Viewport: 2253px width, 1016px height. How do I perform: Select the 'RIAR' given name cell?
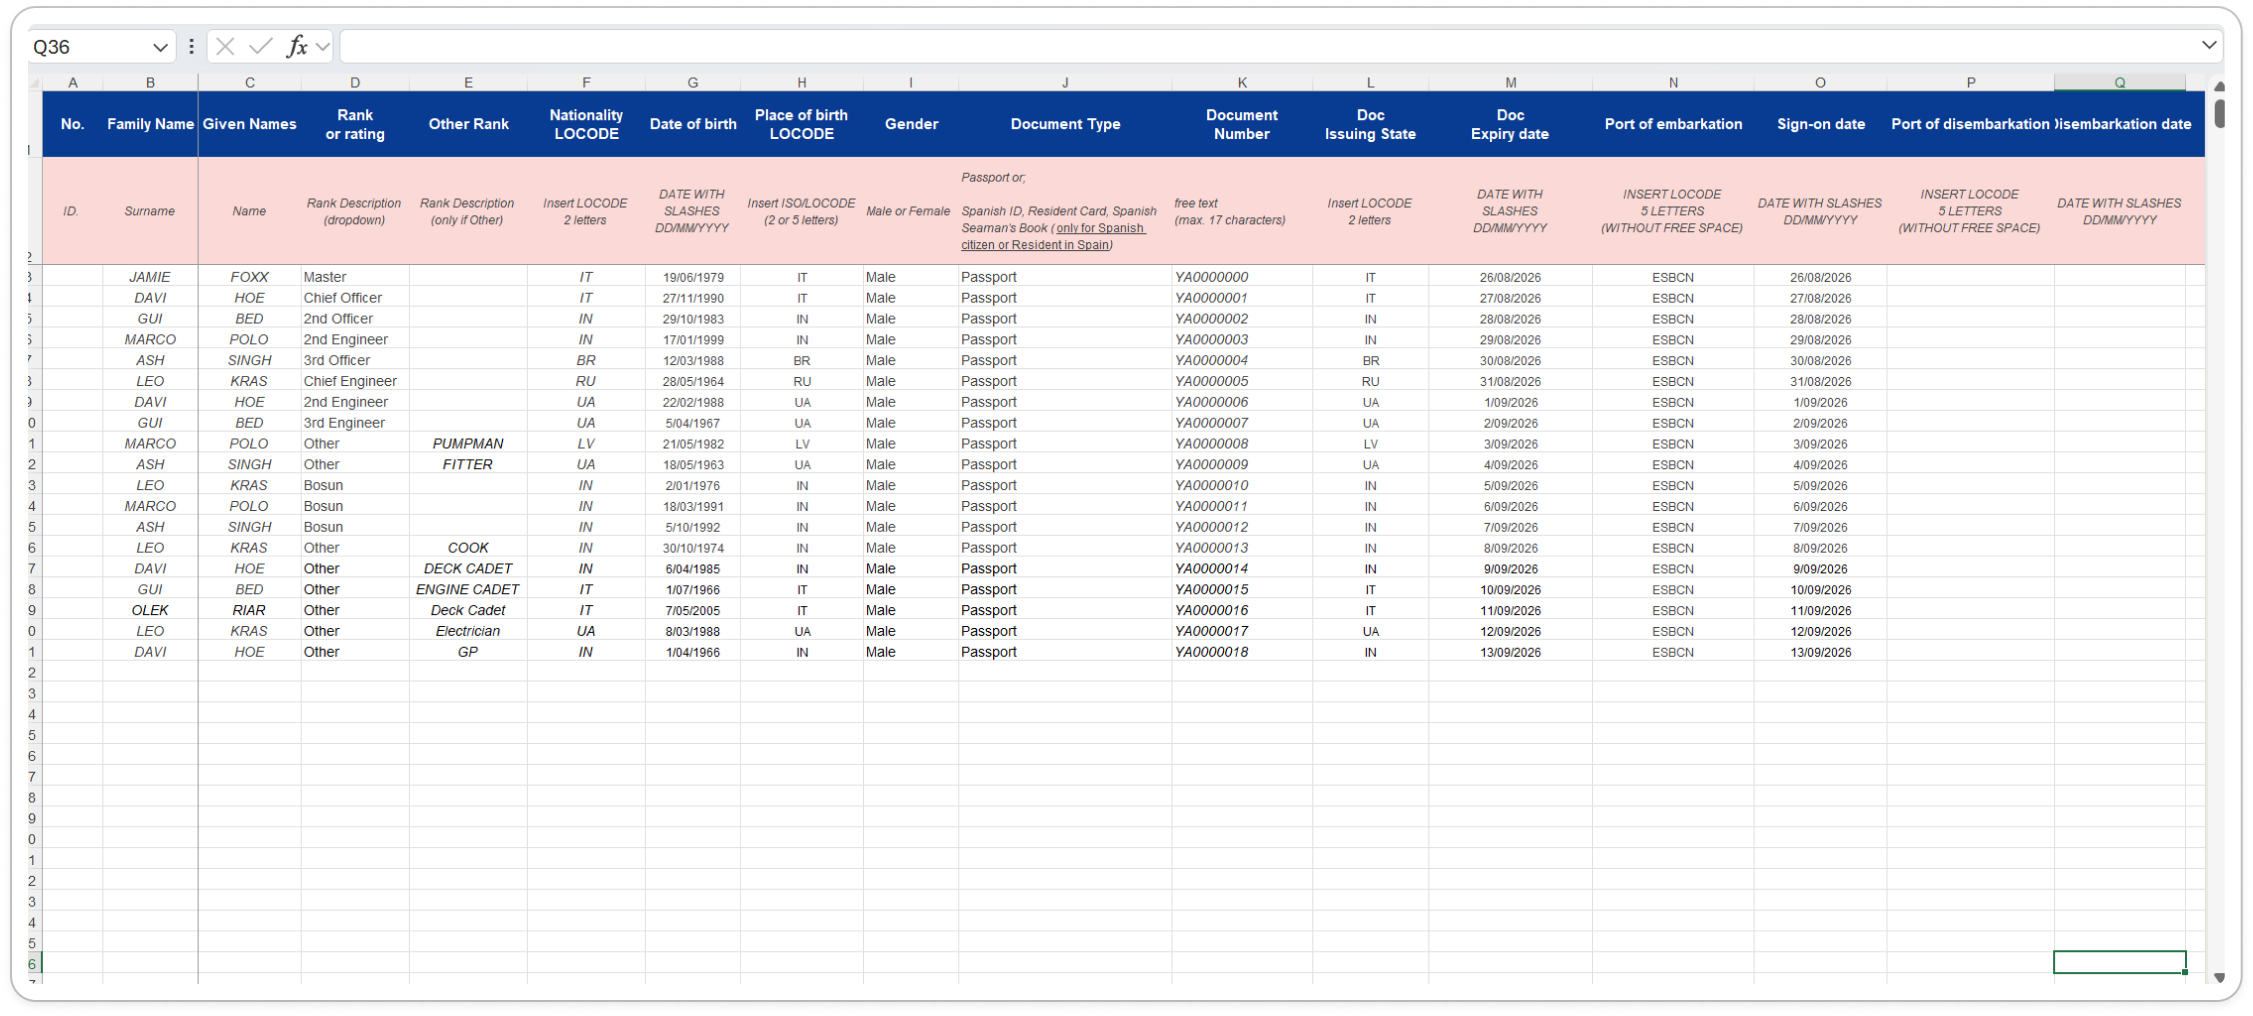pyautogui.click(x=250, y=610)
